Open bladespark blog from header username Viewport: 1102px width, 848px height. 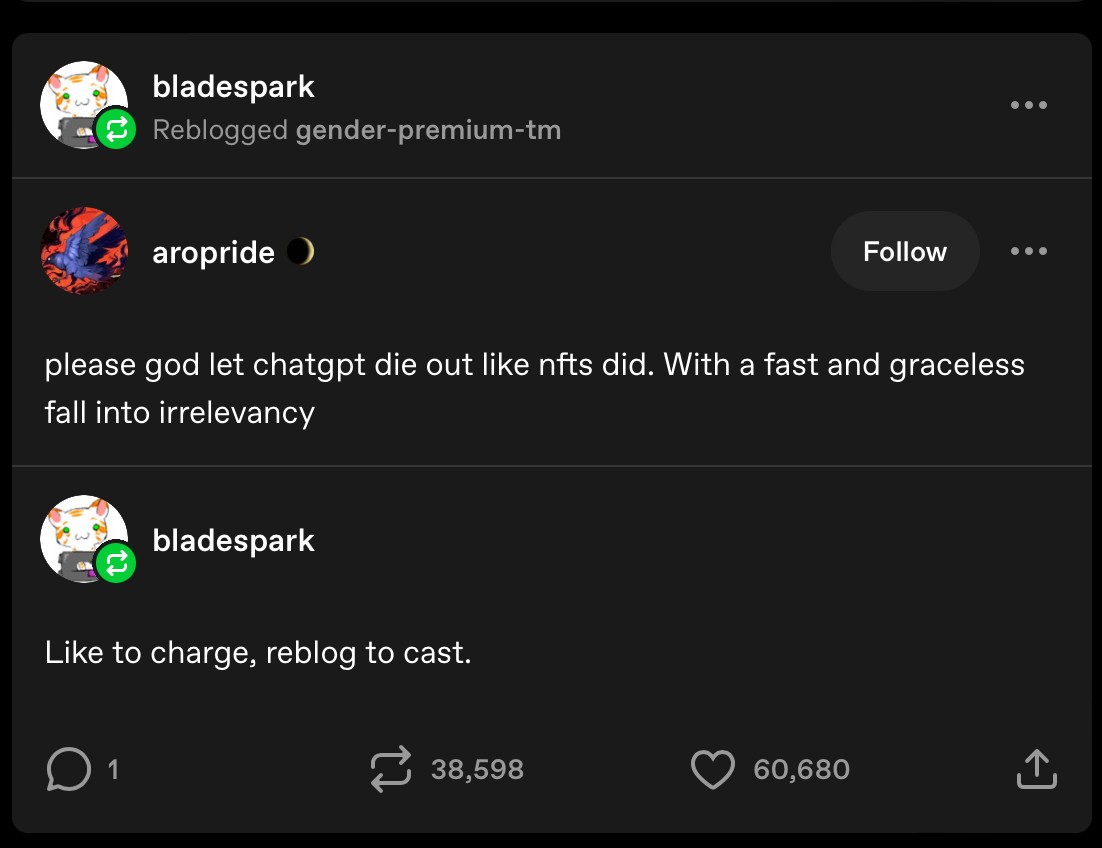(233, 87)
